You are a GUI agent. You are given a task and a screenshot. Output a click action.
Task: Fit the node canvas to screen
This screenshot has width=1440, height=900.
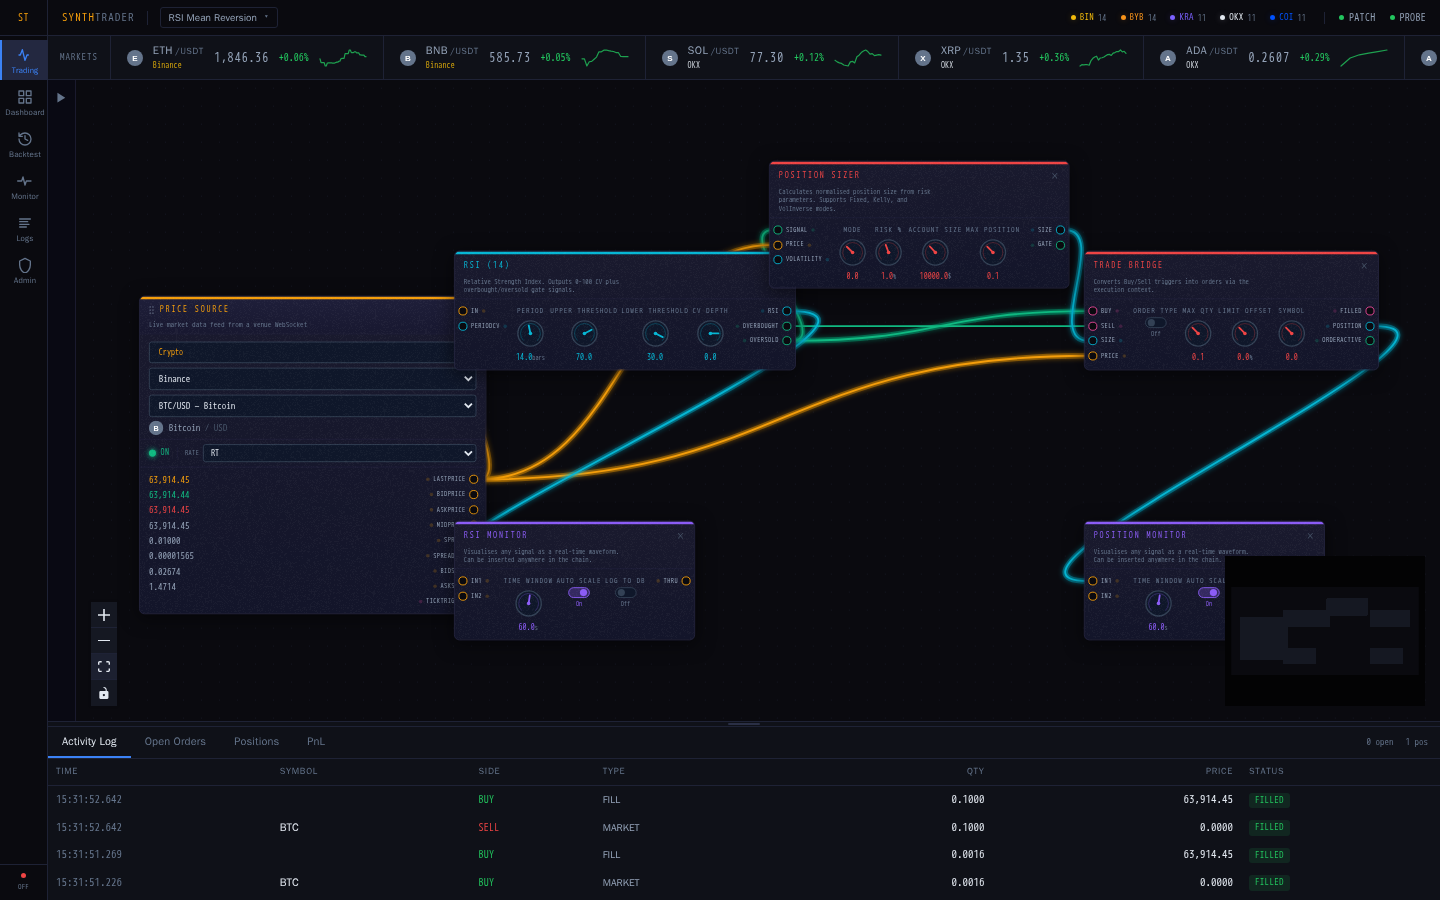tap(104, 666)
